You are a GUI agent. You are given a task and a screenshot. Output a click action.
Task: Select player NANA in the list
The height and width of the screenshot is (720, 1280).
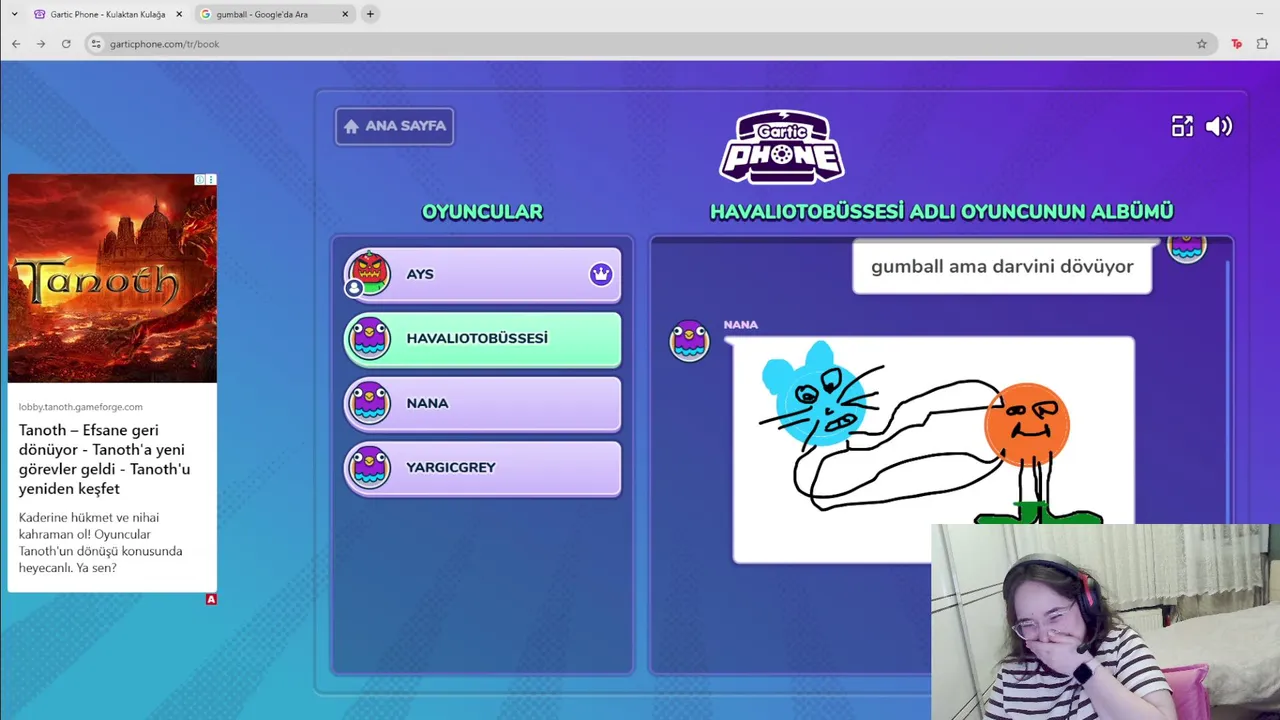coord(482,403)
